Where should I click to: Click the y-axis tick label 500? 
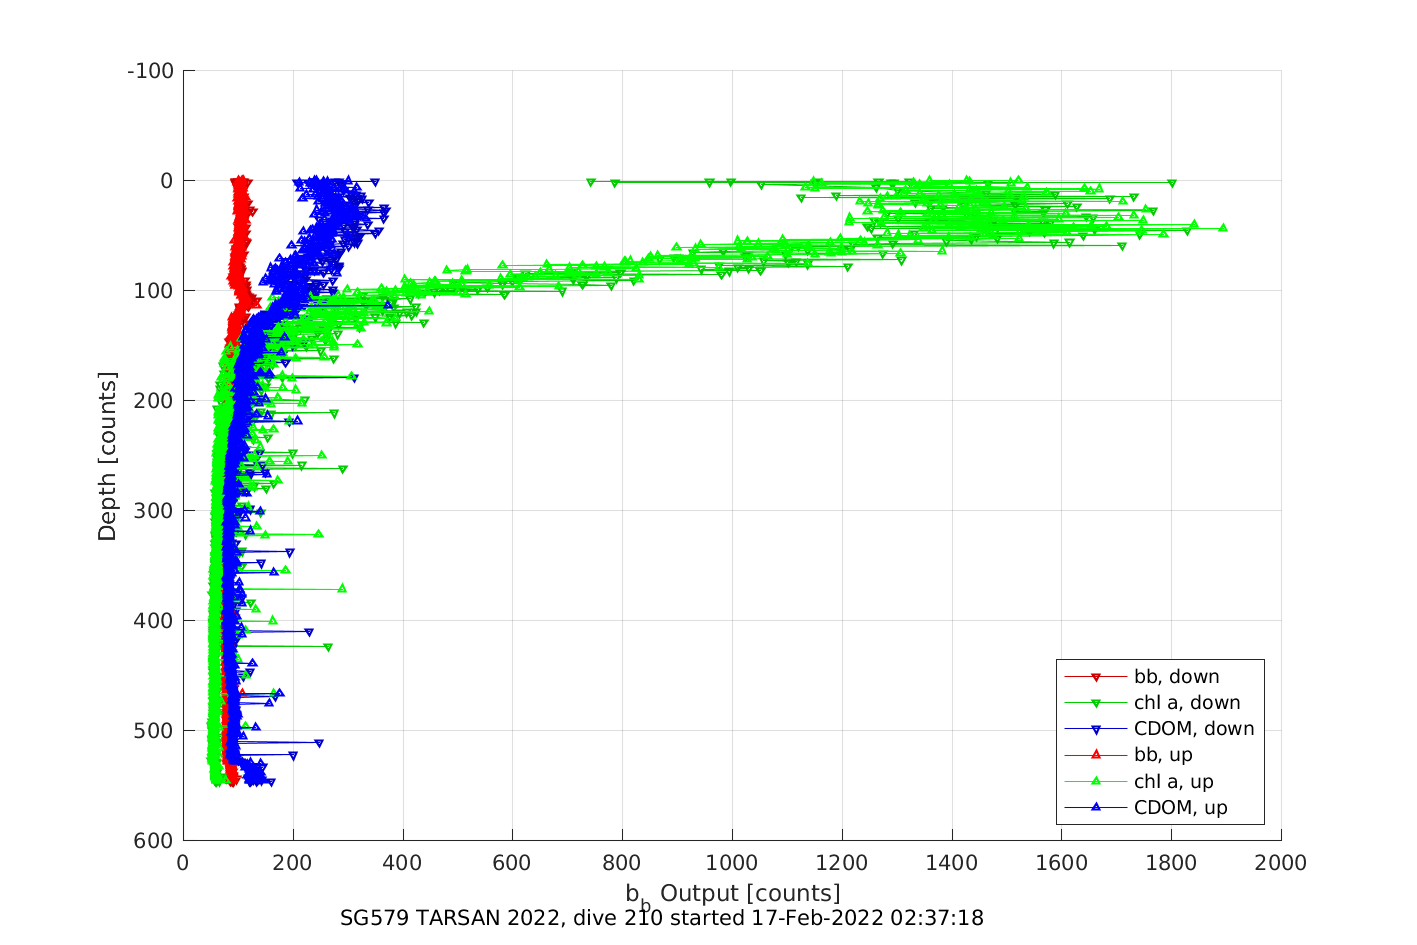click(155, 731)
